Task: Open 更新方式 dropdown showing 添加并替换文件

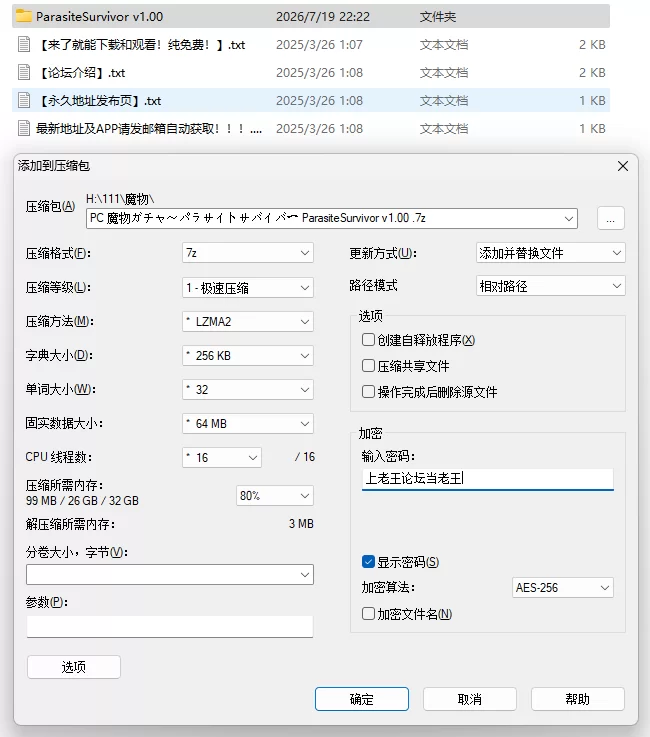Action: pos(550,253)
